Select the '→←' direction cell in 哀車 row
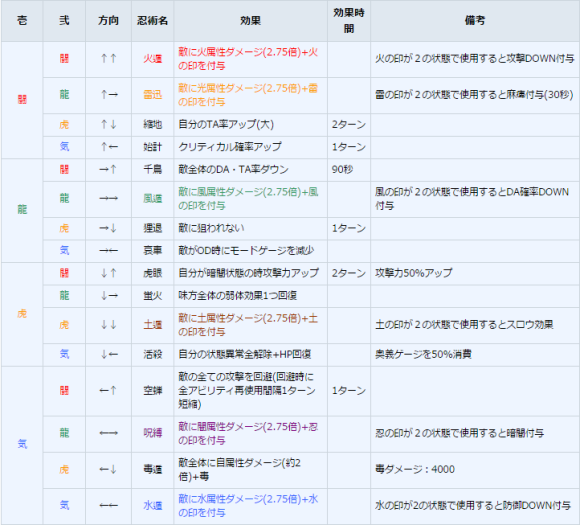The height and width of the screenshot is (525, 580). click(108, 250)
